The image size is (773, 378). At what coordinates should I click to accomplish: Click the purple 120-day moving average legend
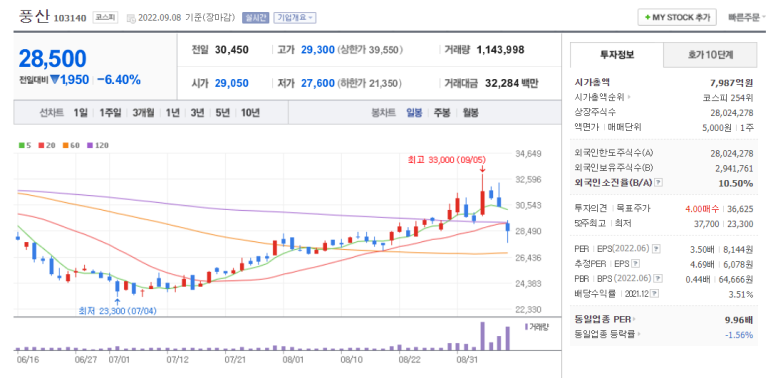click(98, 145)
